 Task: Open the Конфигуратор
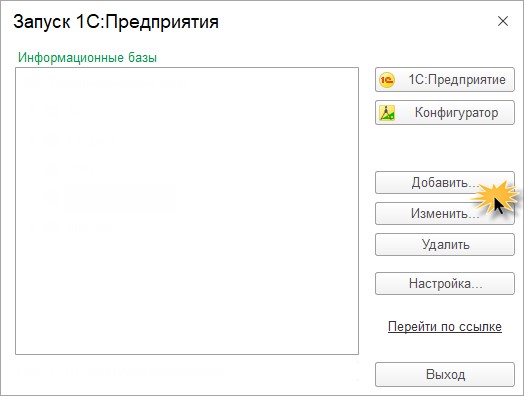click(x=445, y=113)
